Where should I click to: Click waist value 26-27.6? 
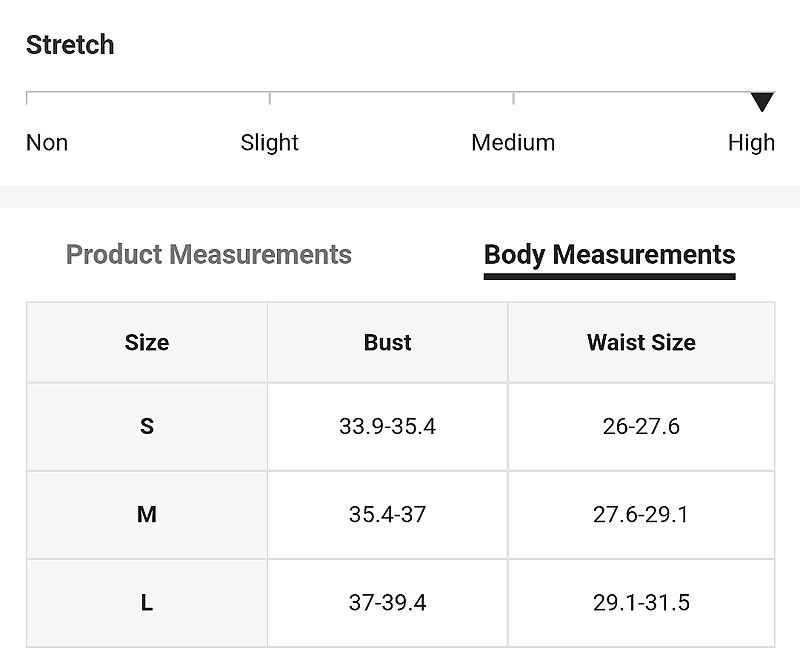click(x=641, y=427)
